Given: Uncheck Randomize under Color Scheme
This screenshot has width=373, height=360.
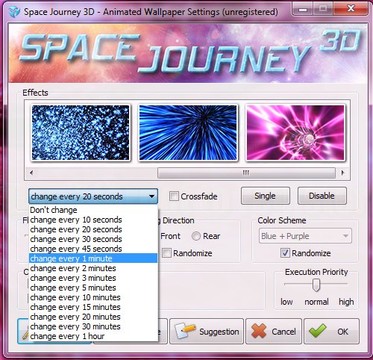Looking at the screenshot, I should [285, 253].
